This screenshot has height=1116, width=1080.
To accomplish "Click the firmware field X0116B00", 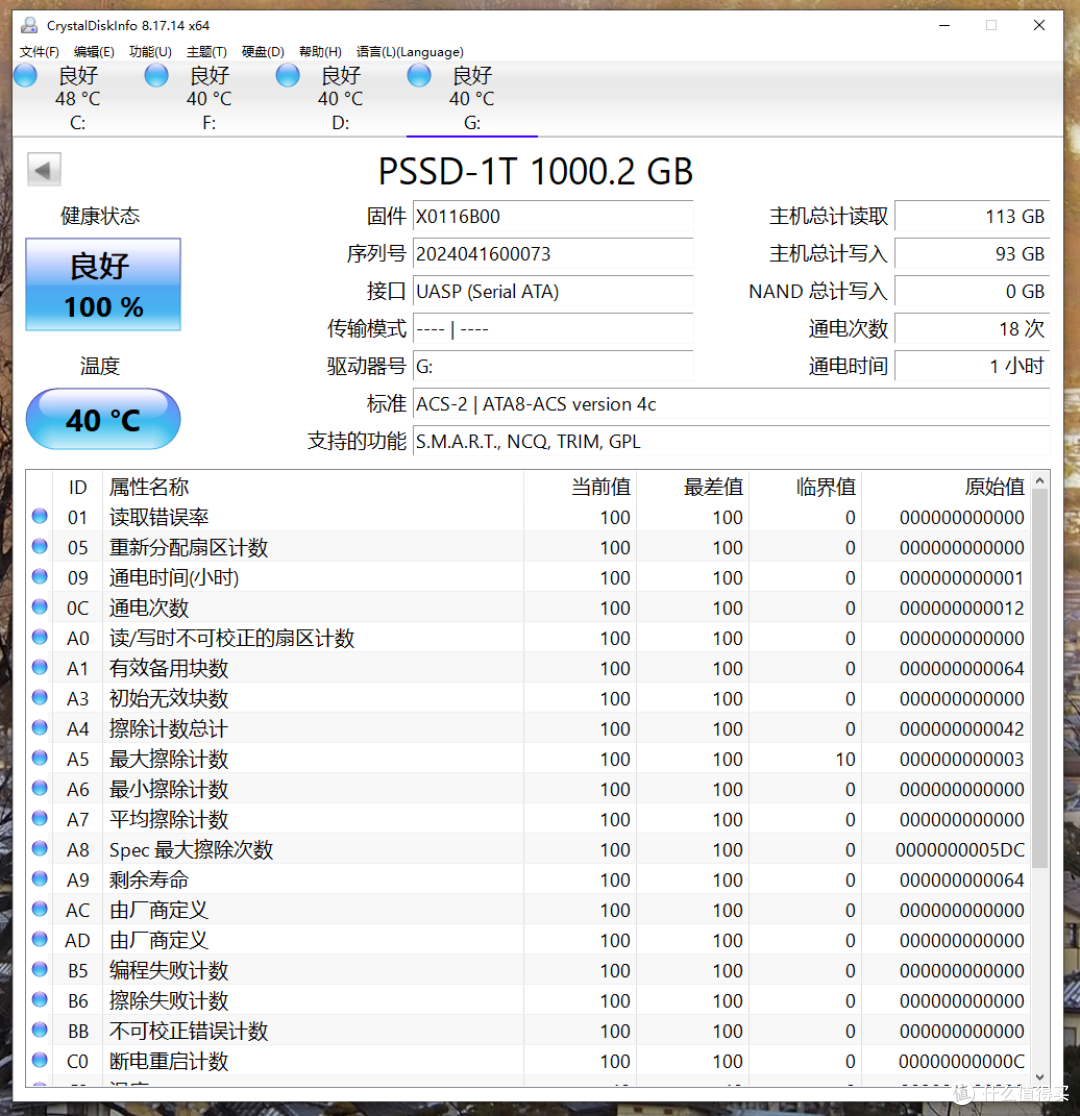I will [553, 216].
